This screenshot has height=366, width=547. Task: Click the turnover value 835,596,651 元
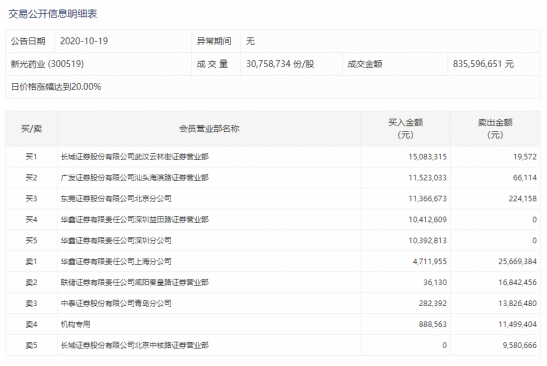(483, 64)
